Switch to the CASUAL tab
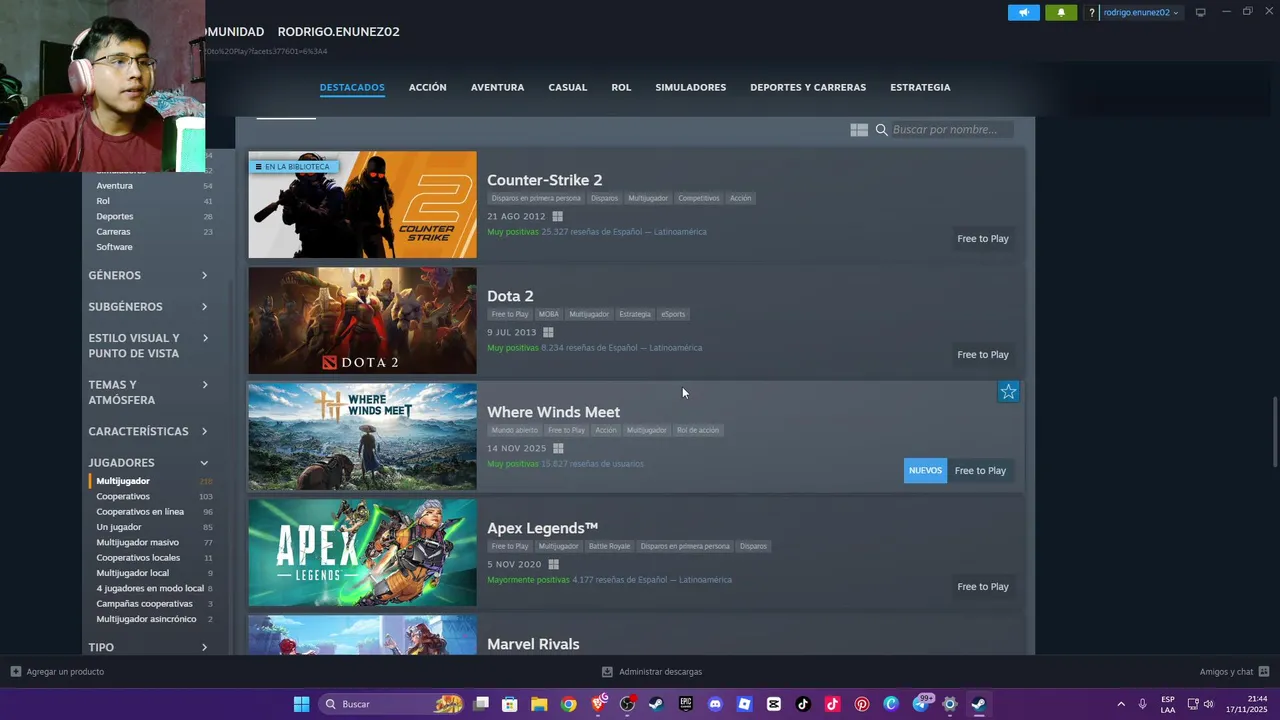The height and width of the screenshot is (720, 1280). coord(567,87)
